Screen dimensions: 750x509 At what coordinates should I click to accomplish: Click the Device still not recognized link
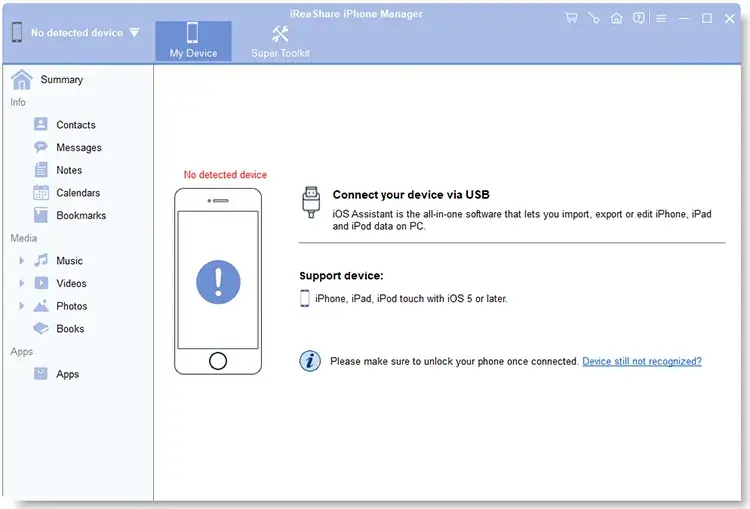[x=641, y=361]
